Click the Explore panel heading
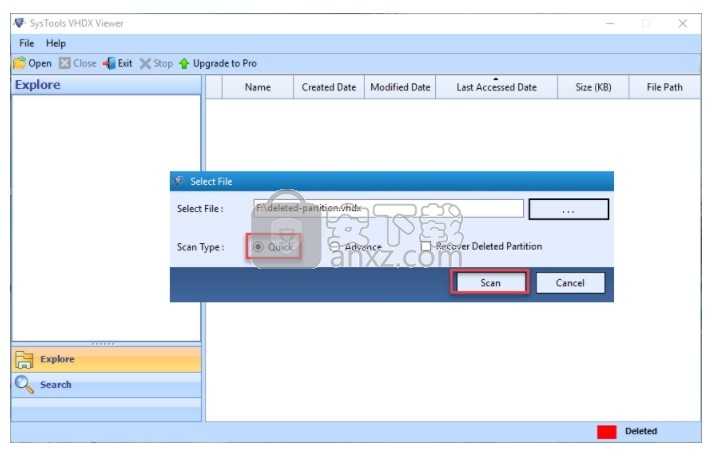719x461 pixels. click(38, 85)
